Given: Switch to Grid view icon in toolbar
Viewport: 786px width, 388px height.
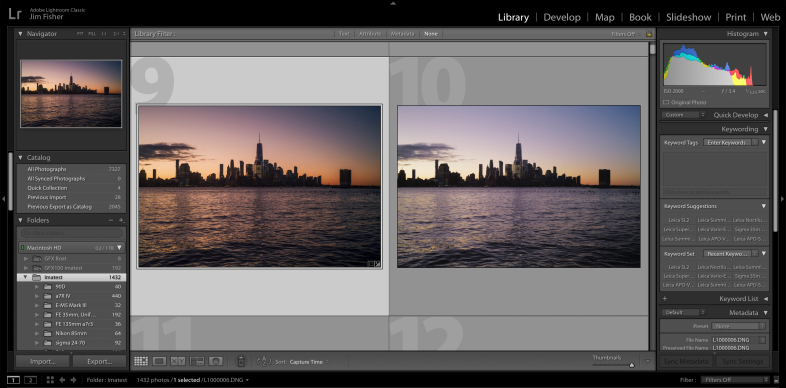Looking at the screenshot, I should [x=141, y=361].
